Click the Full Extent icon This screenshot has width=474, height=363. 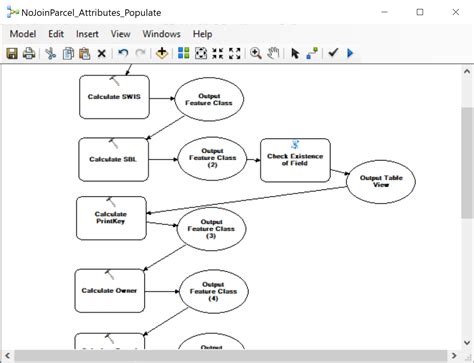click(201, 53)
